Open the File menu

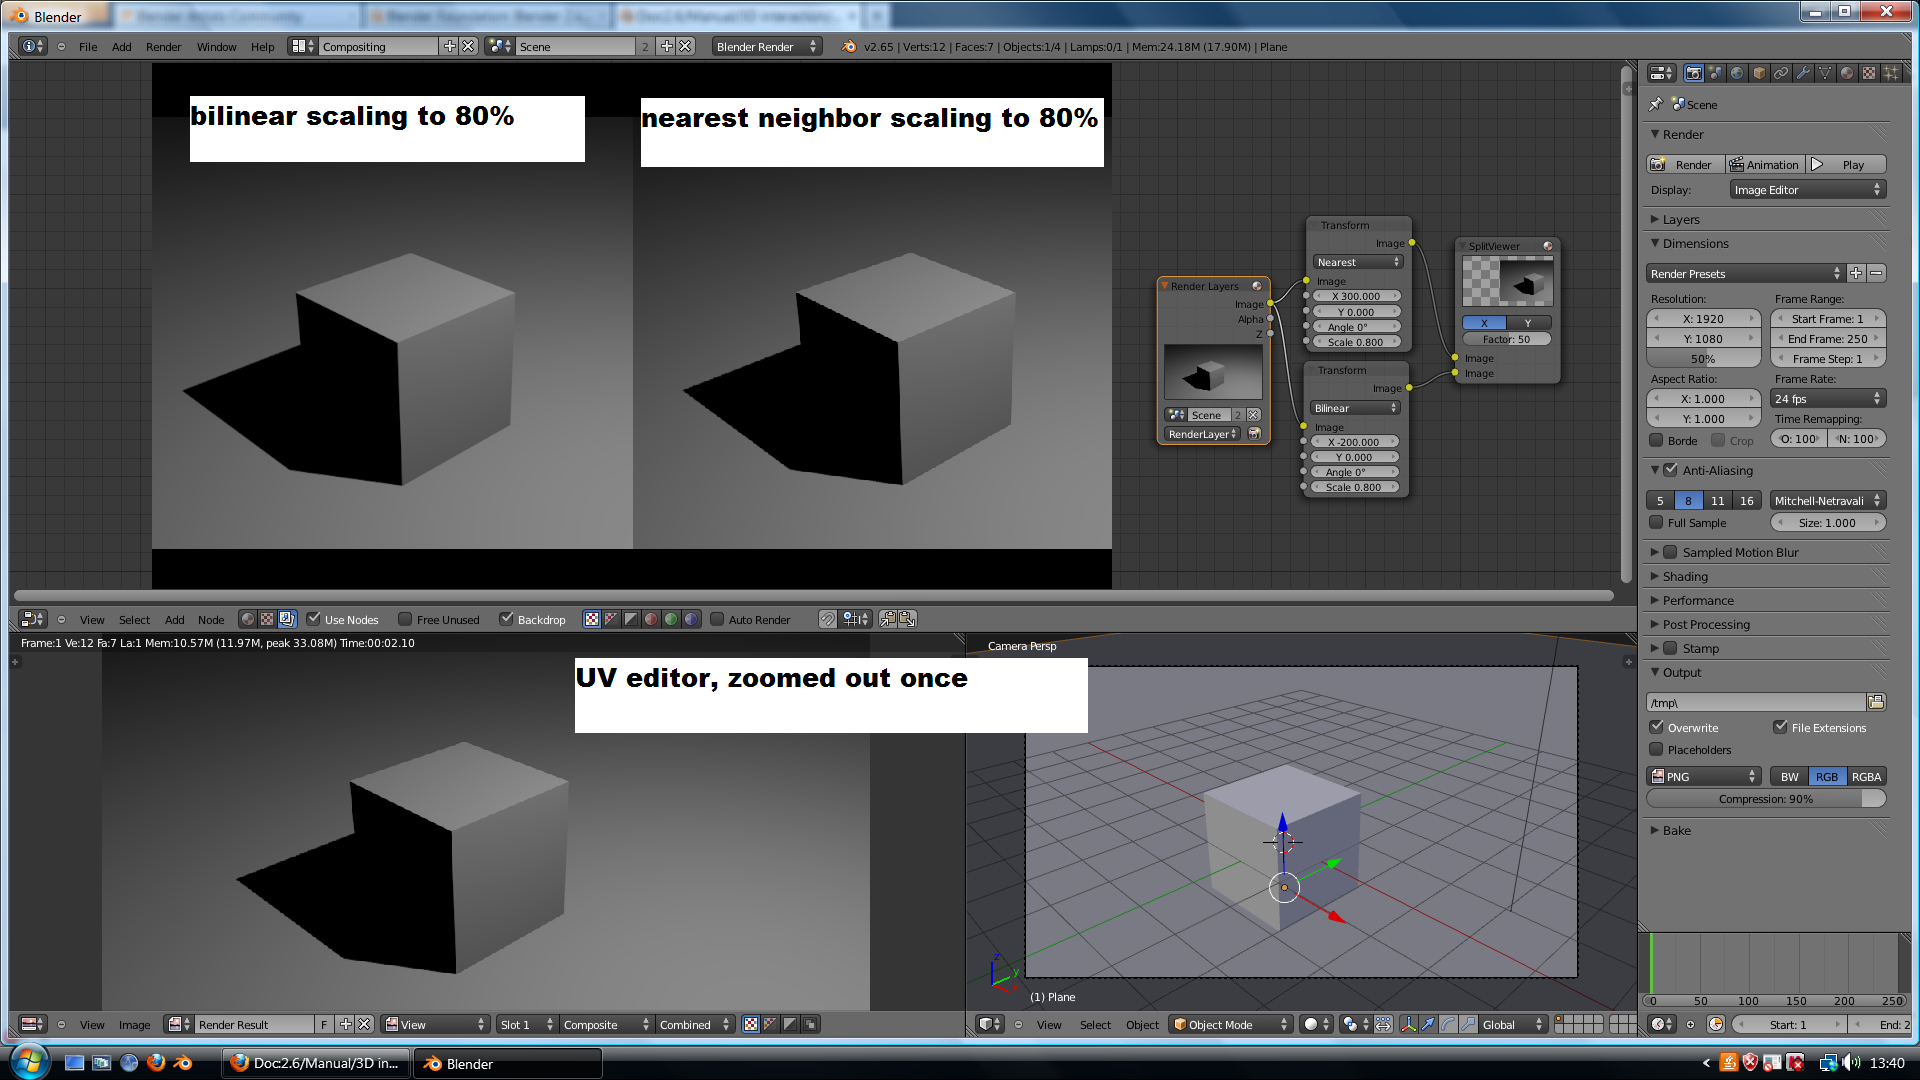(88, 46)
